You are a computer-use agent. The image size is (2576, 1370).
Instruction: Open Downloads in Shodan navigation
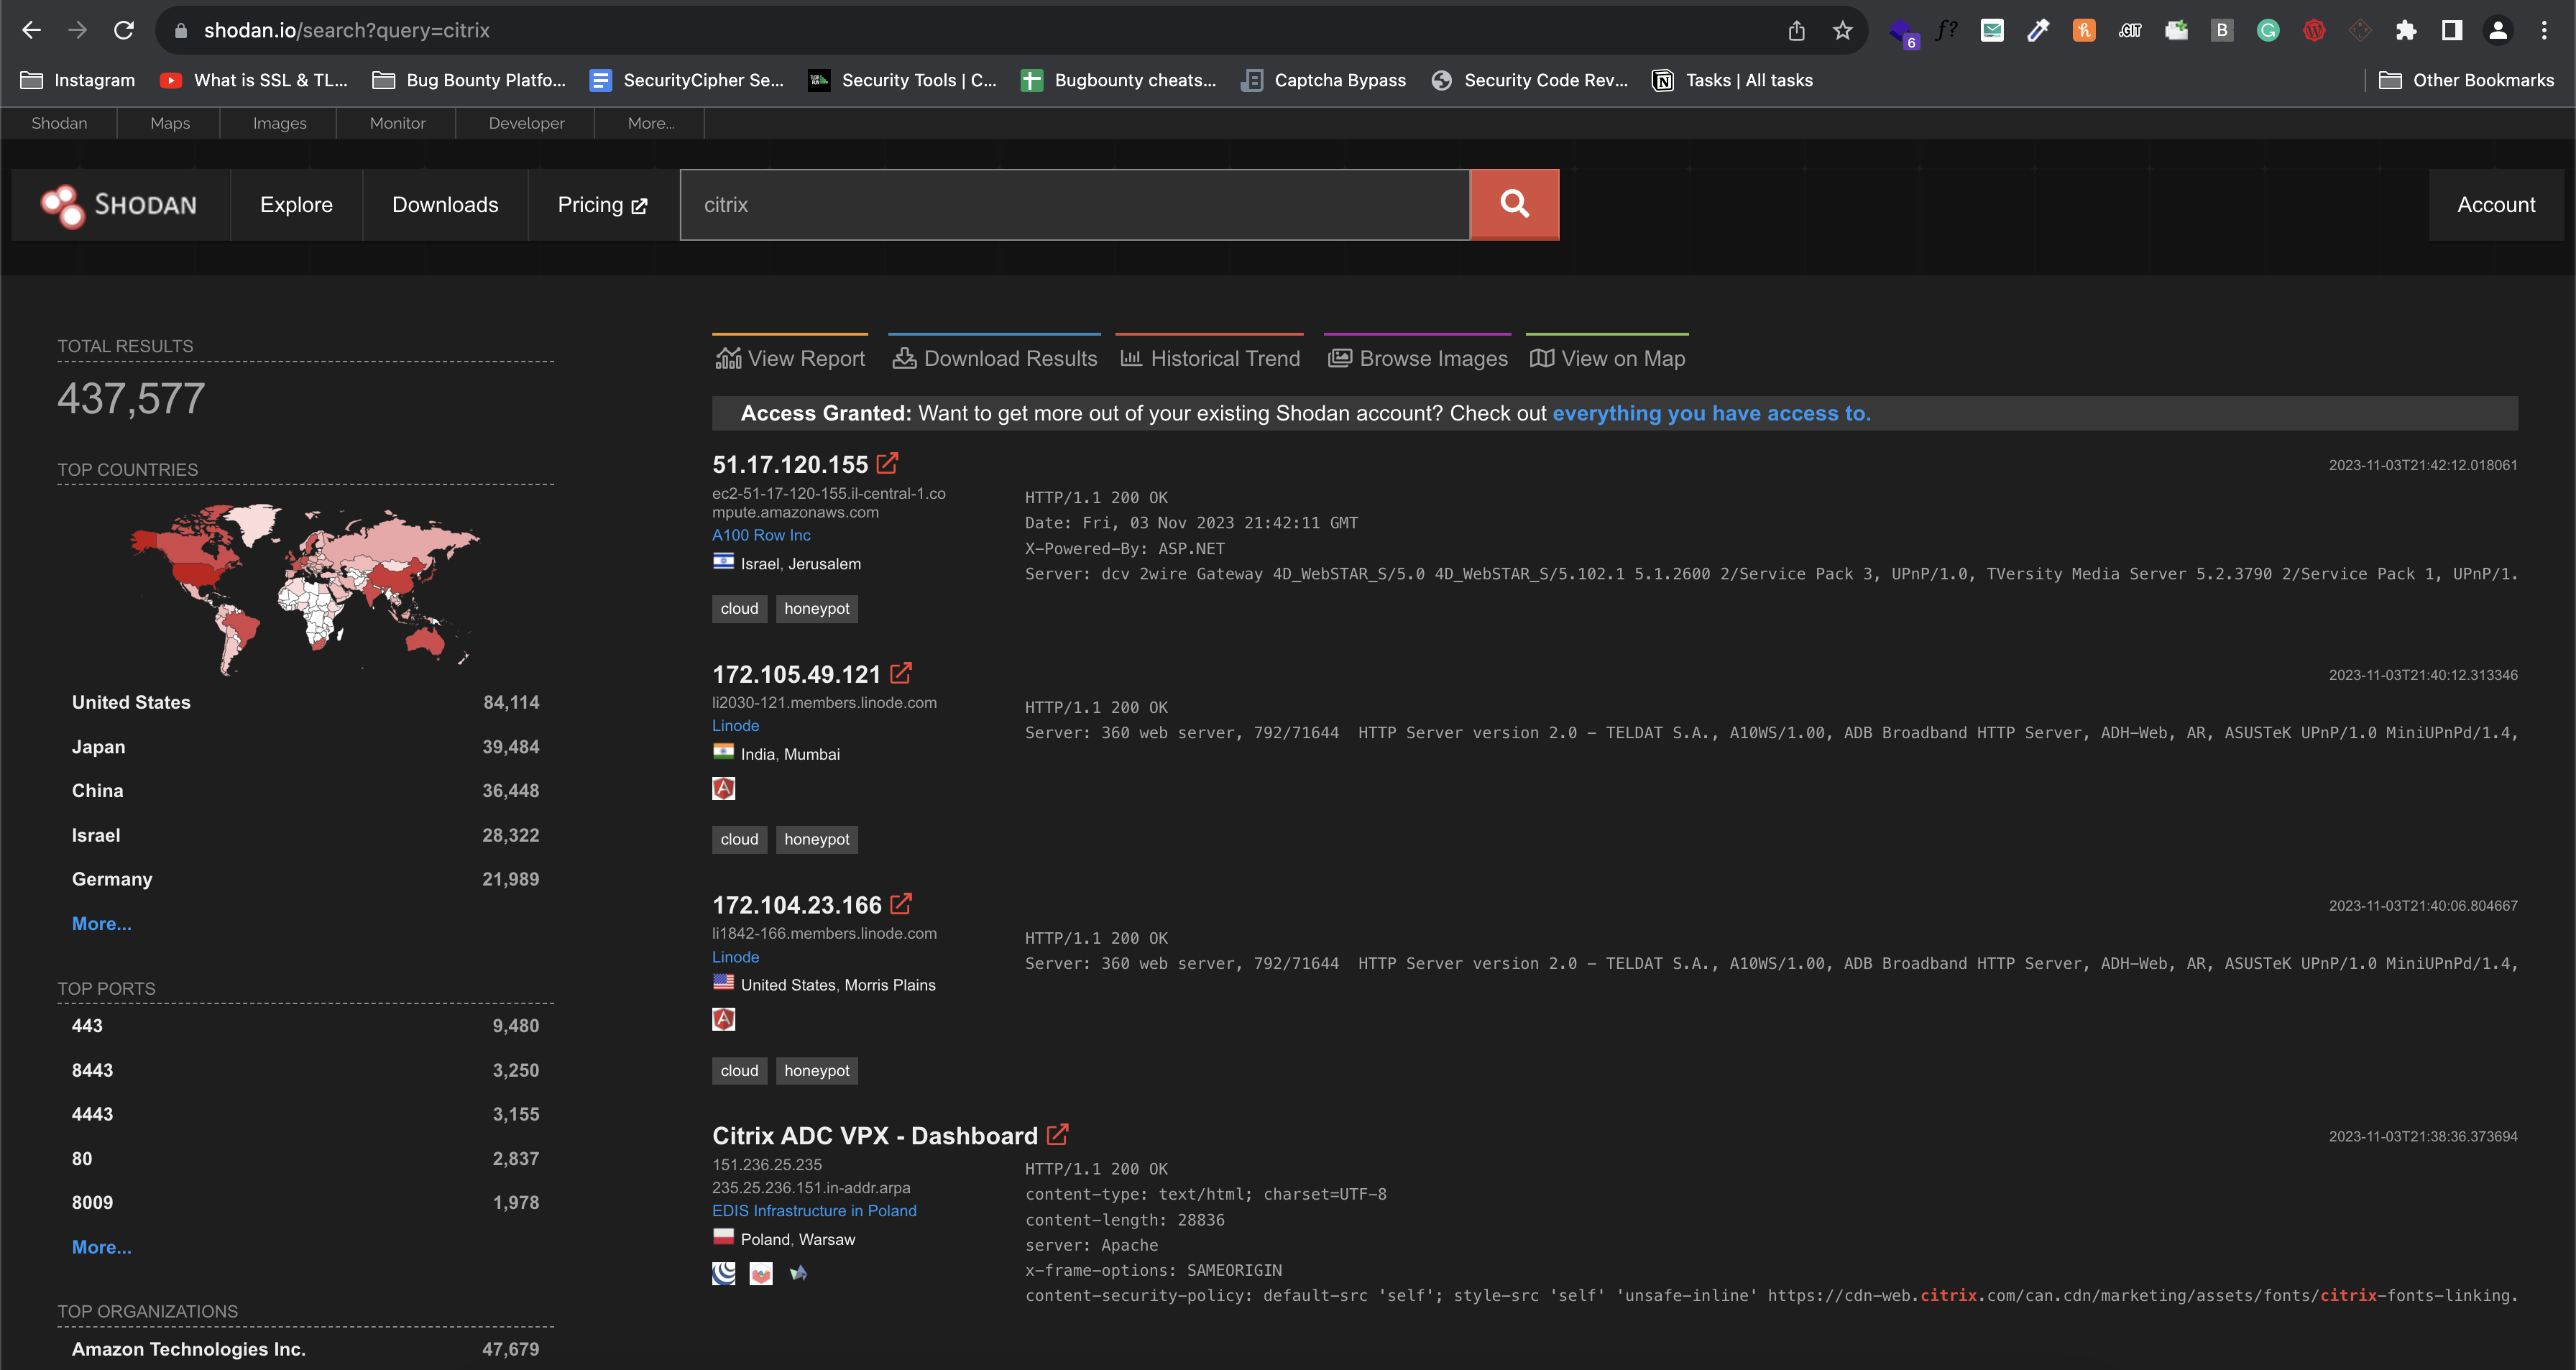[x=445, y=205]
